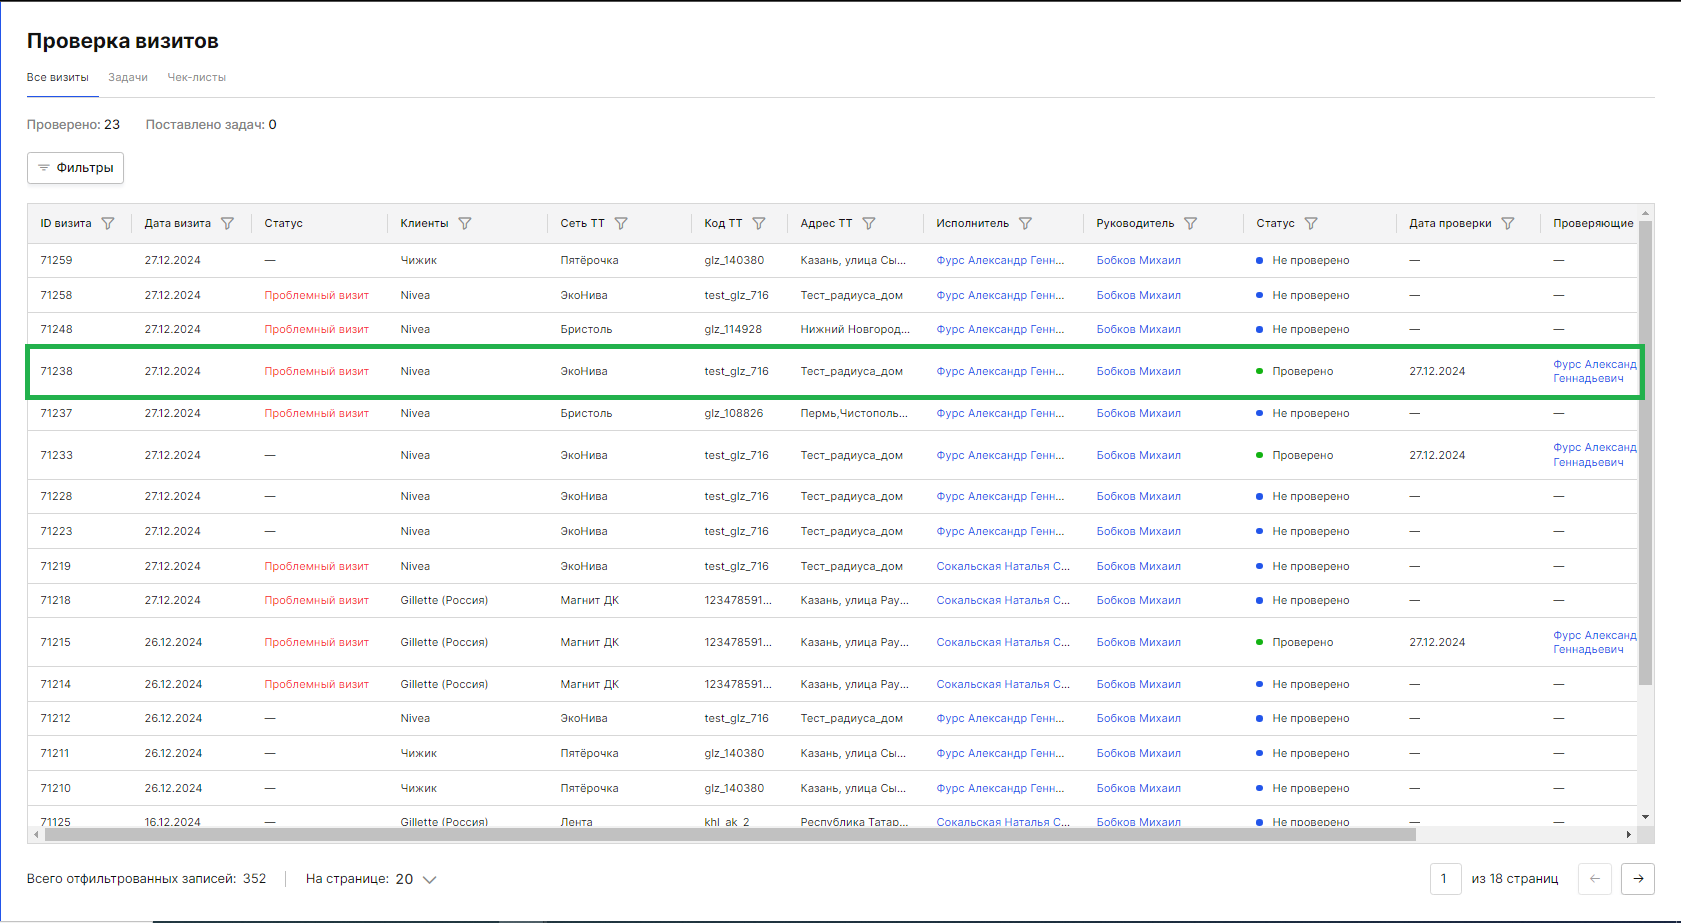This screenshot has height=923, width=1681.
Task: Click the Фильтры button
Action: [x=75, y=168]
